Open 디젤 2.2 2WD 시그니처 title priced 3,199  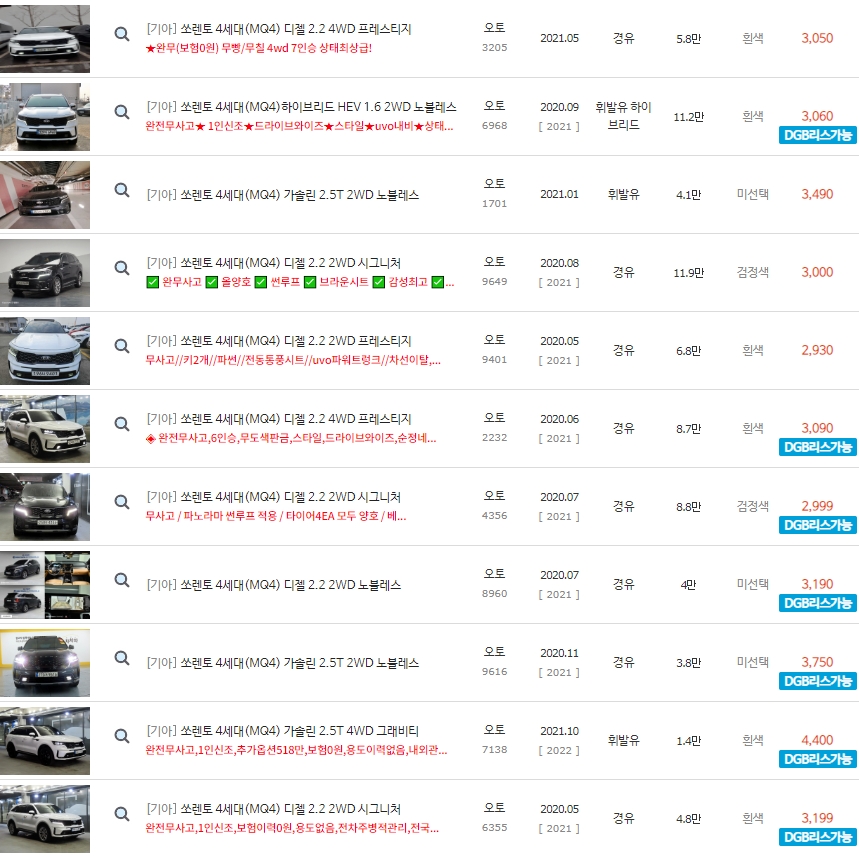pyautogui.click(x=273, y=809)
